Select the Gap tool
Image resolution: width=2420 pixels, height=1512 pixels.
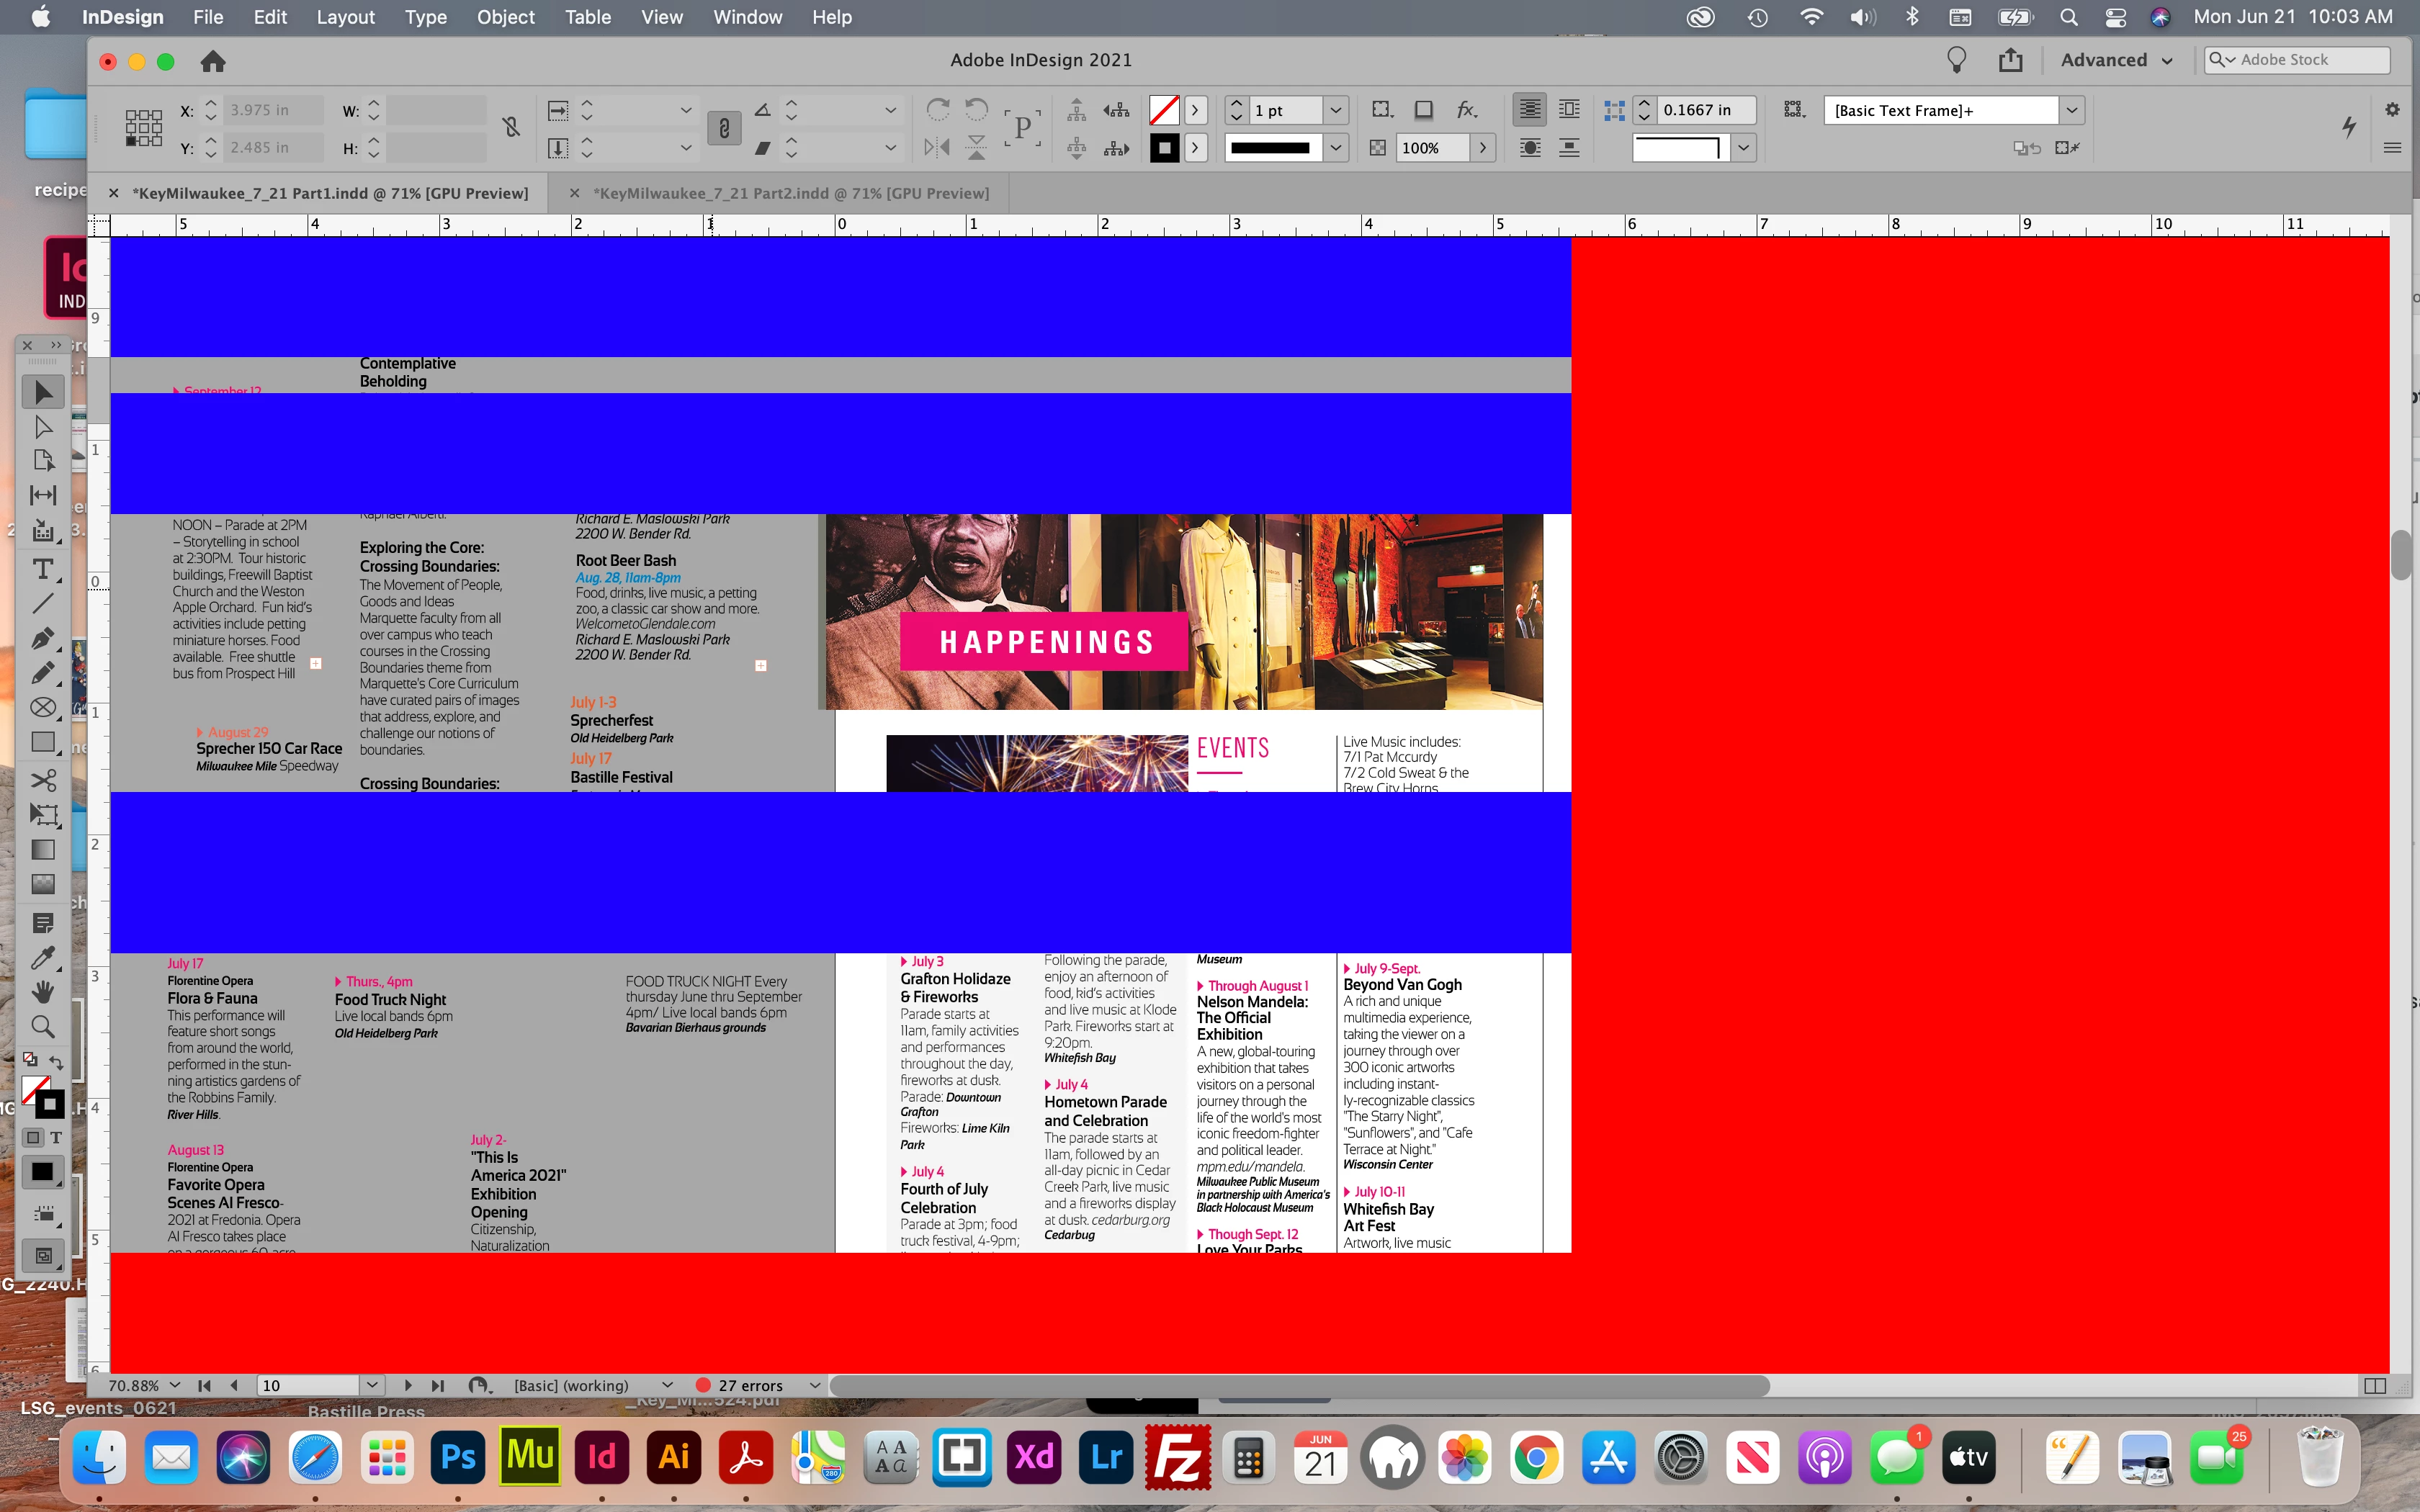point(43,495)
